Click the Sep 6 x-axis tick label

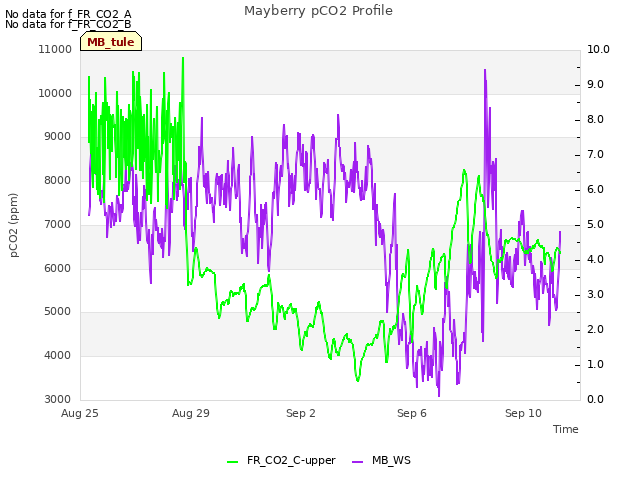pyautogui.click(x=412, y=413)
